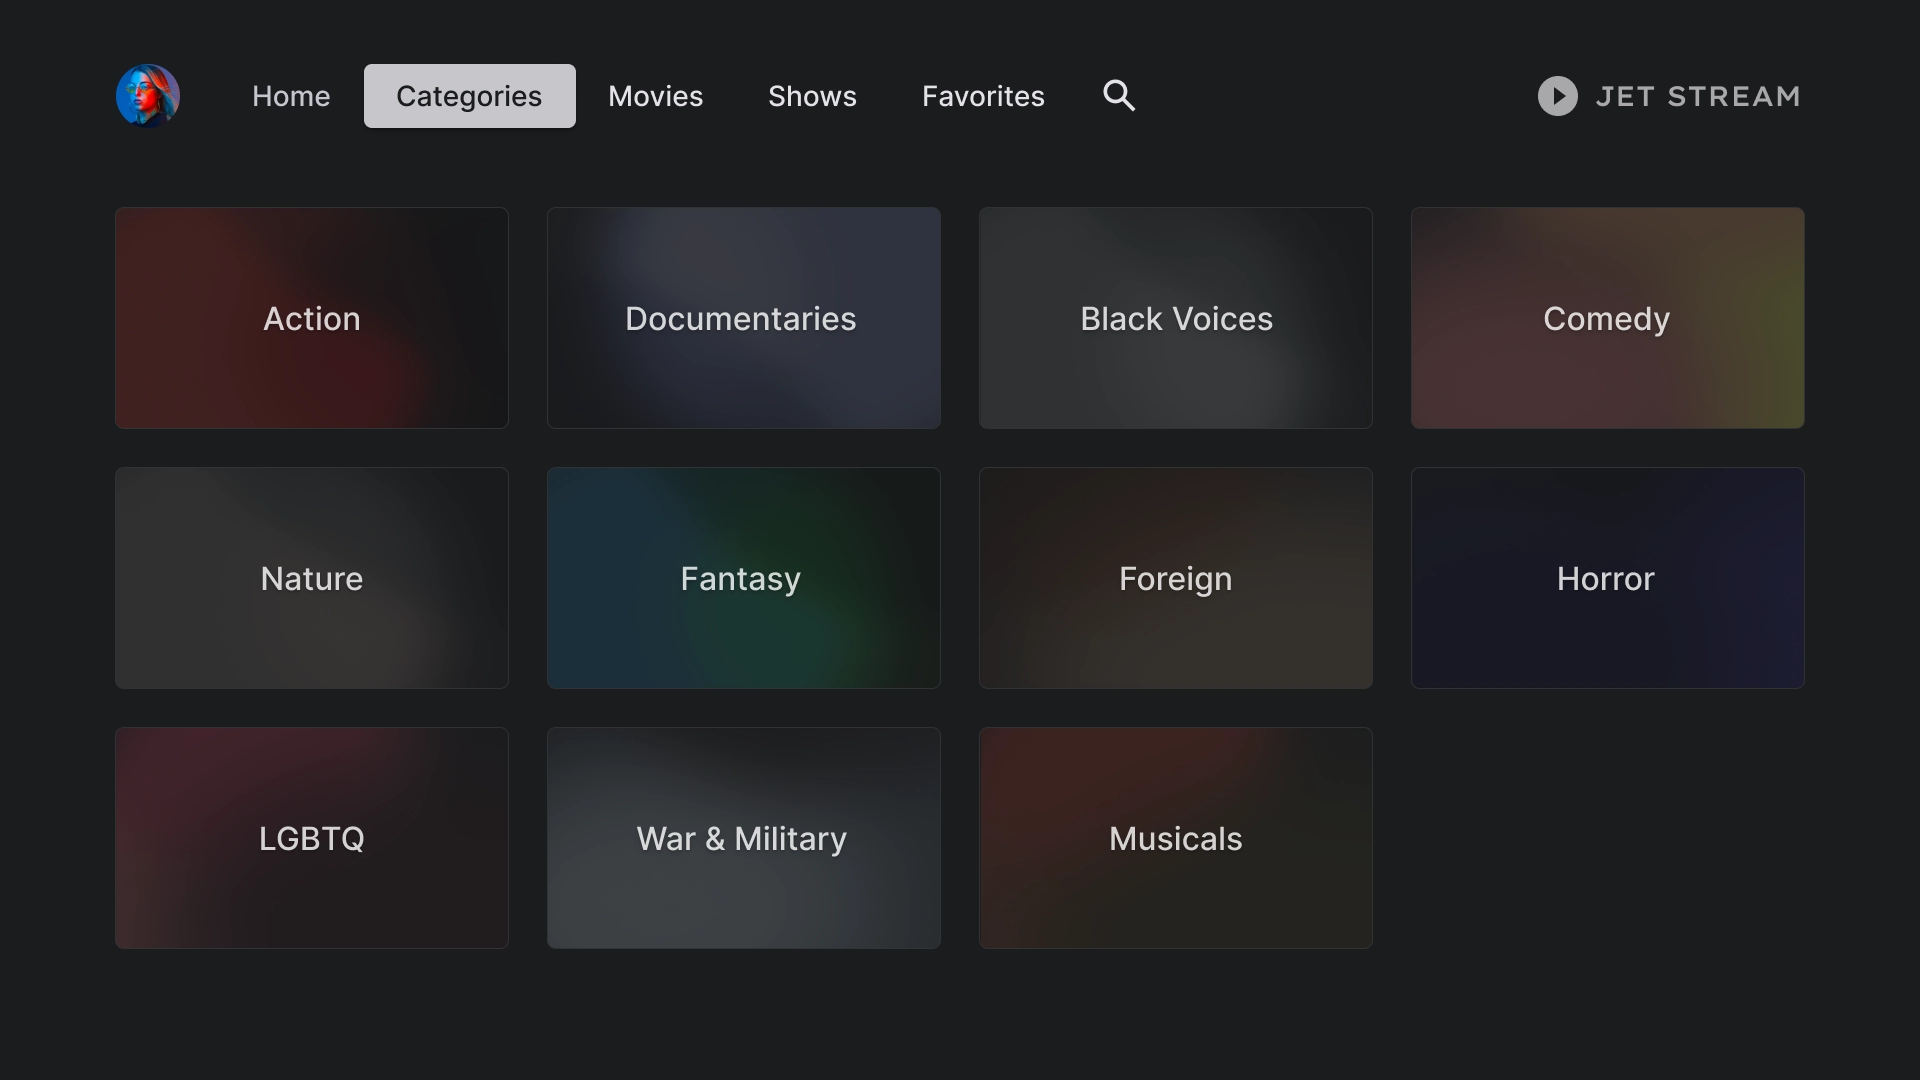Screen dimensions: 1920x1080
Task: Explore the Fantasy category tile
Action: [x=743, y=578]
